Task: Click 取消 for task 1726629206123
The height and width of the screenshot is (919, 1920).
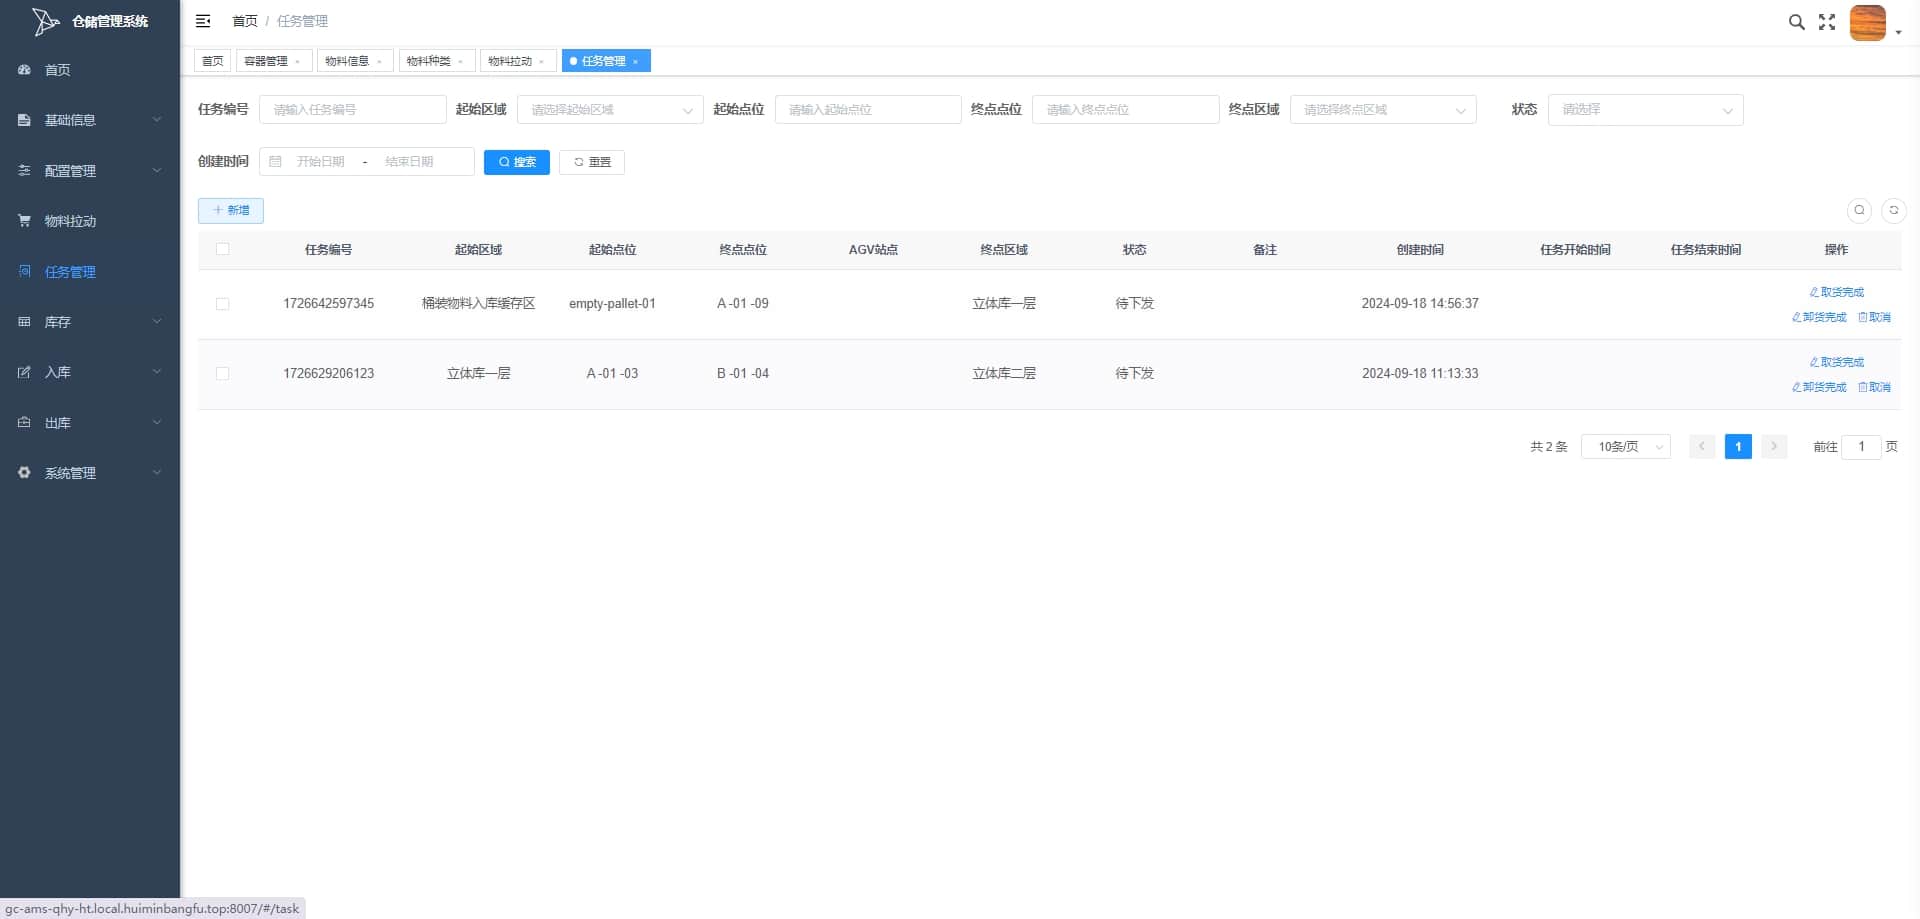Action: coord(1874,387)
